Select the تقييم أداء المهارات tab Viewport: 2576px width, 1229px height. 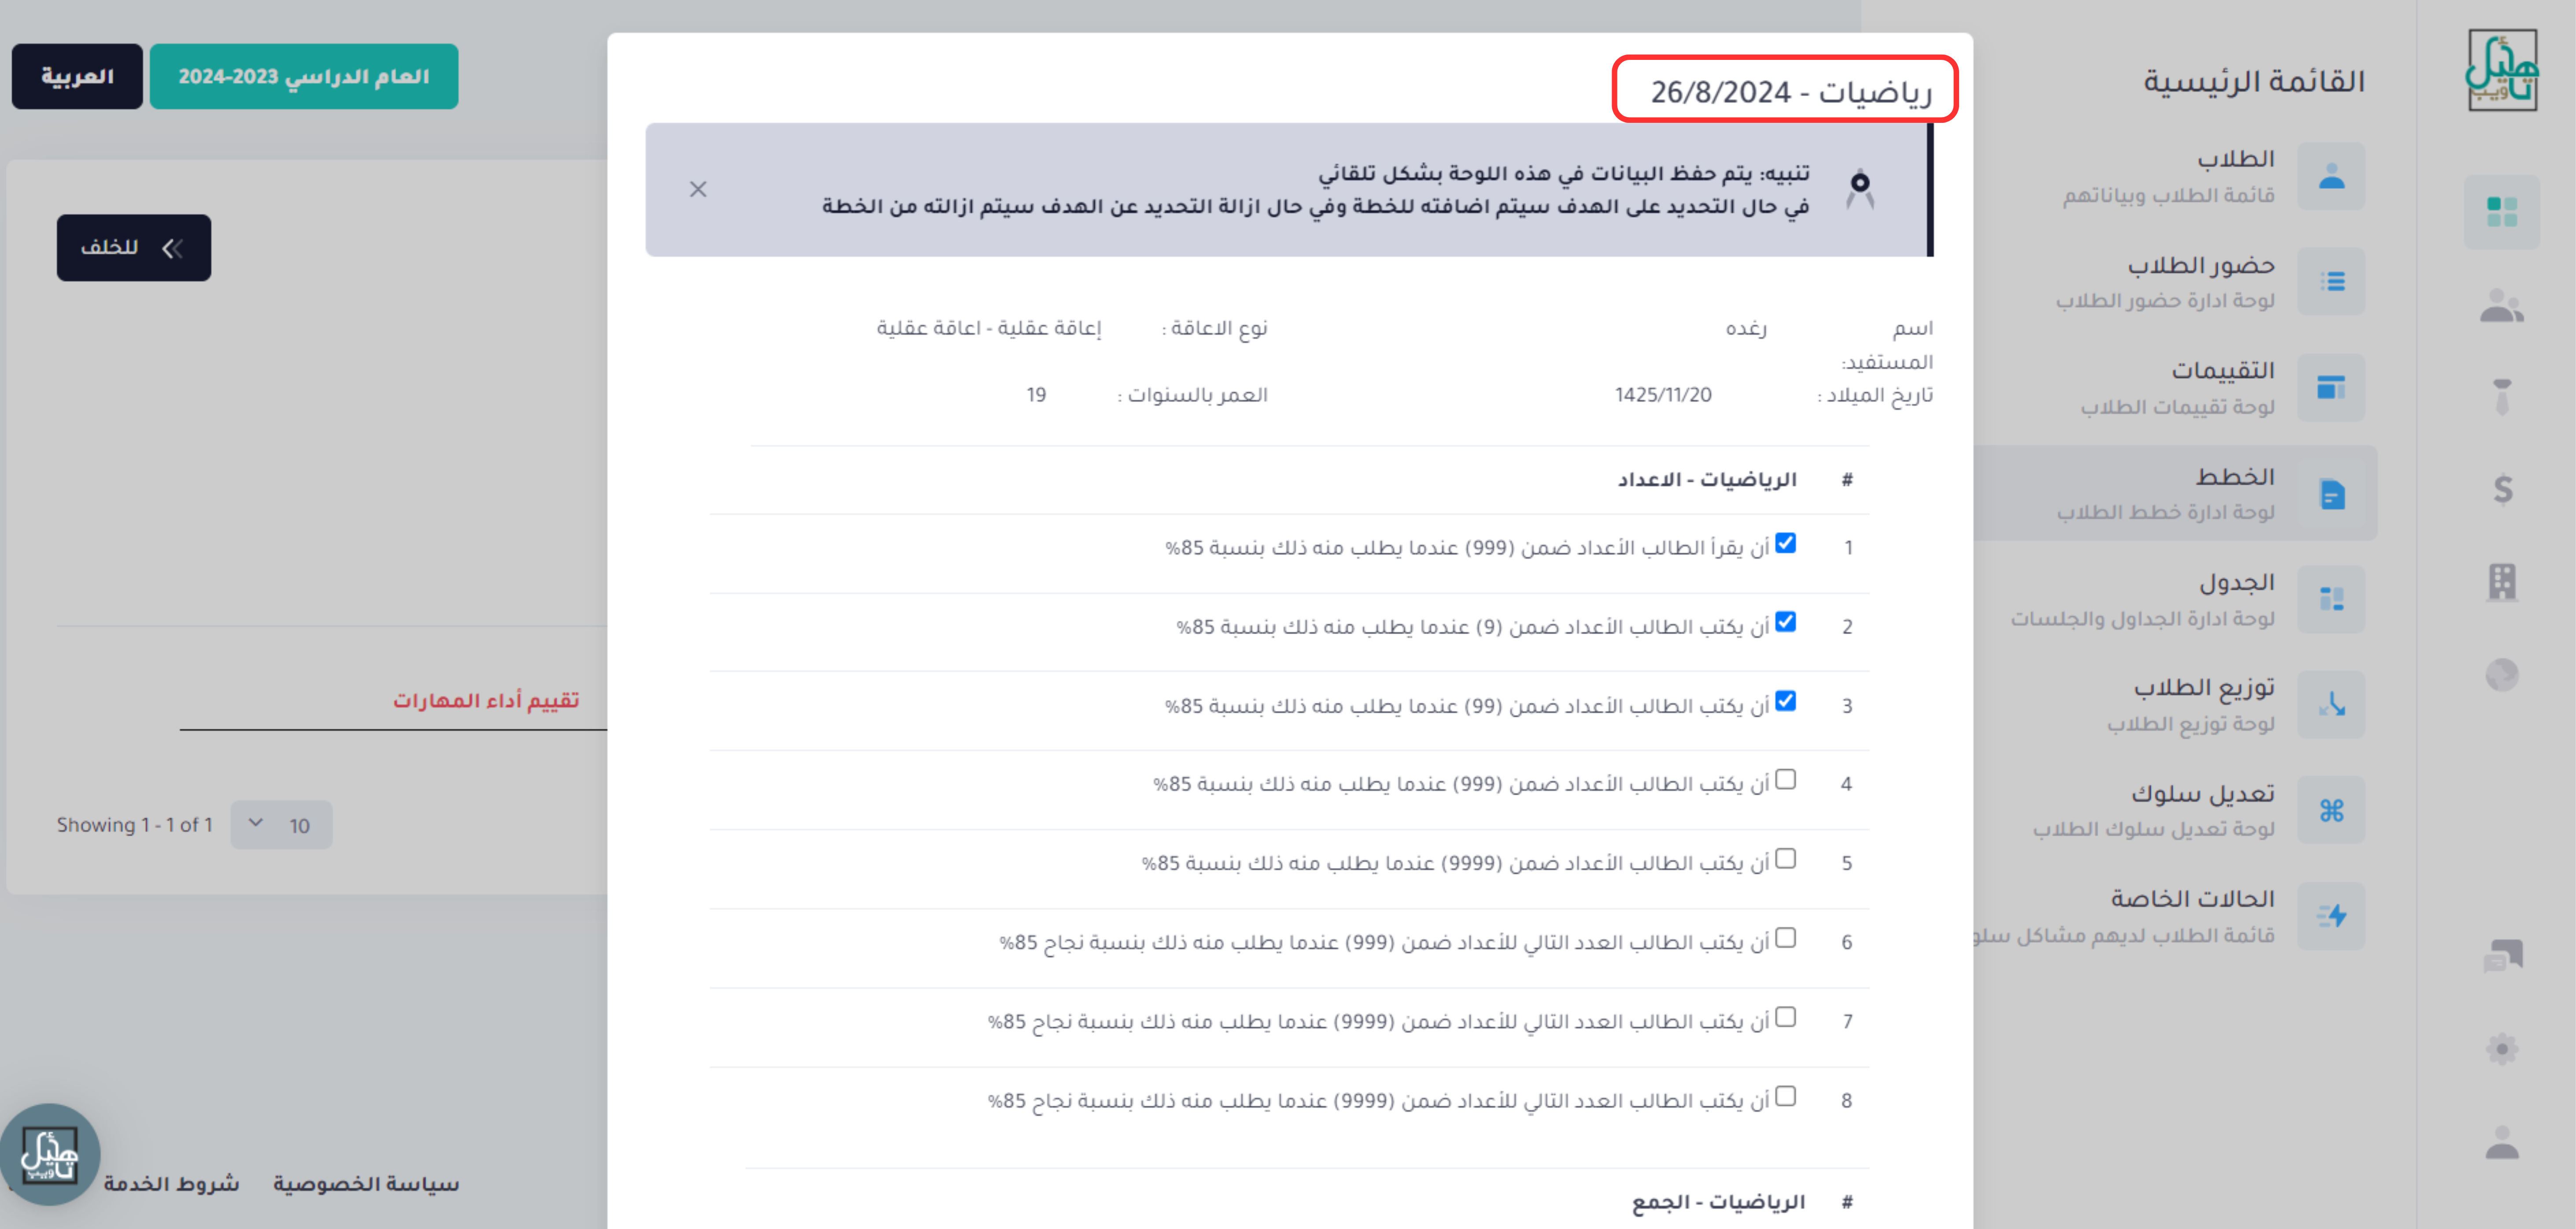click(x=486, y=700)
